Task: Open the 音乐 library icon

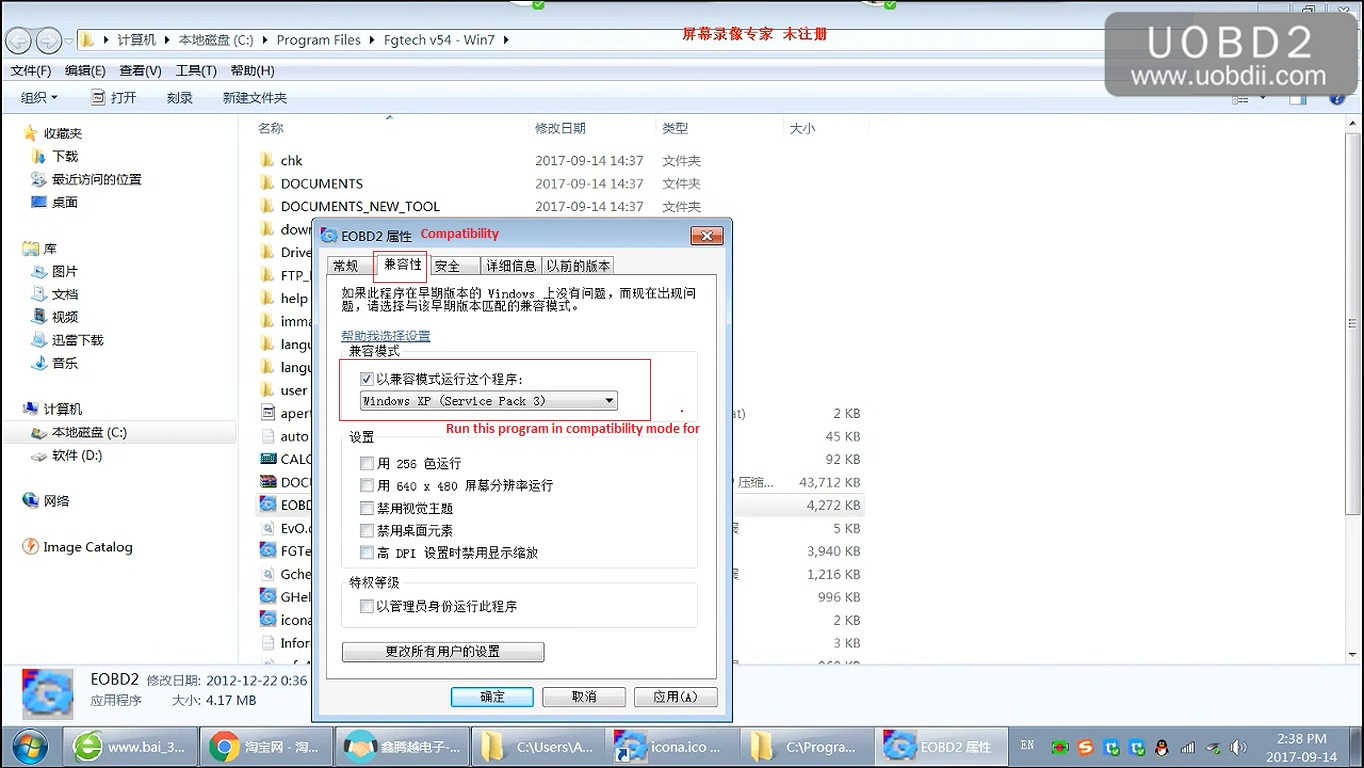Action: (39, 363)
